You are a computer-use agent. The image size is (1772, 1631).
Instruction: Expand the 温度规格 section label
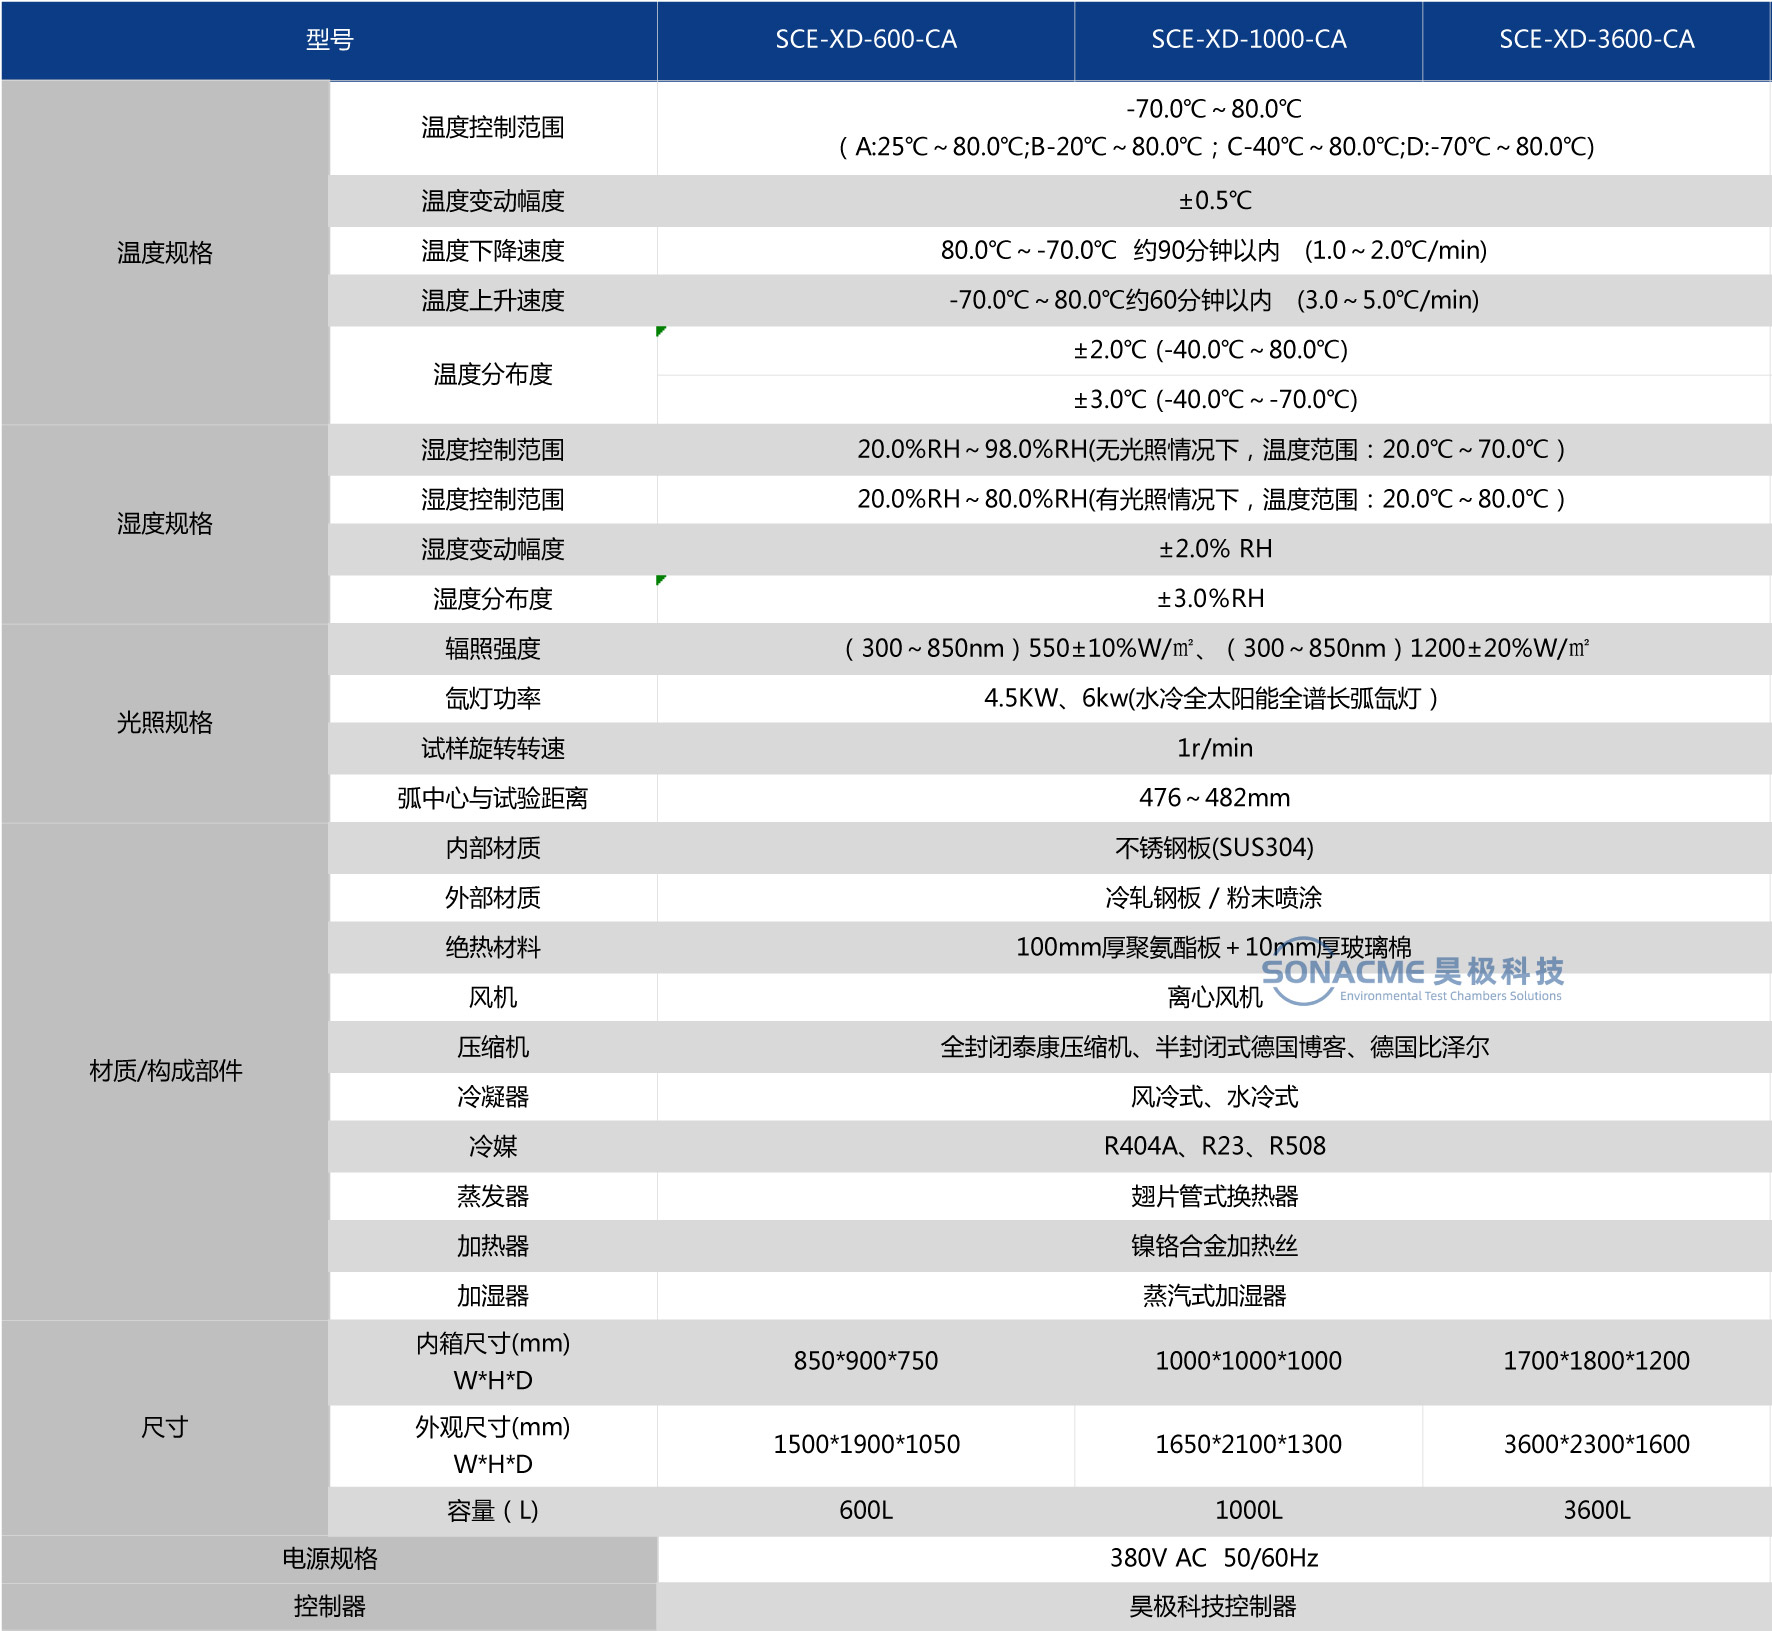[x=165, y=252]
